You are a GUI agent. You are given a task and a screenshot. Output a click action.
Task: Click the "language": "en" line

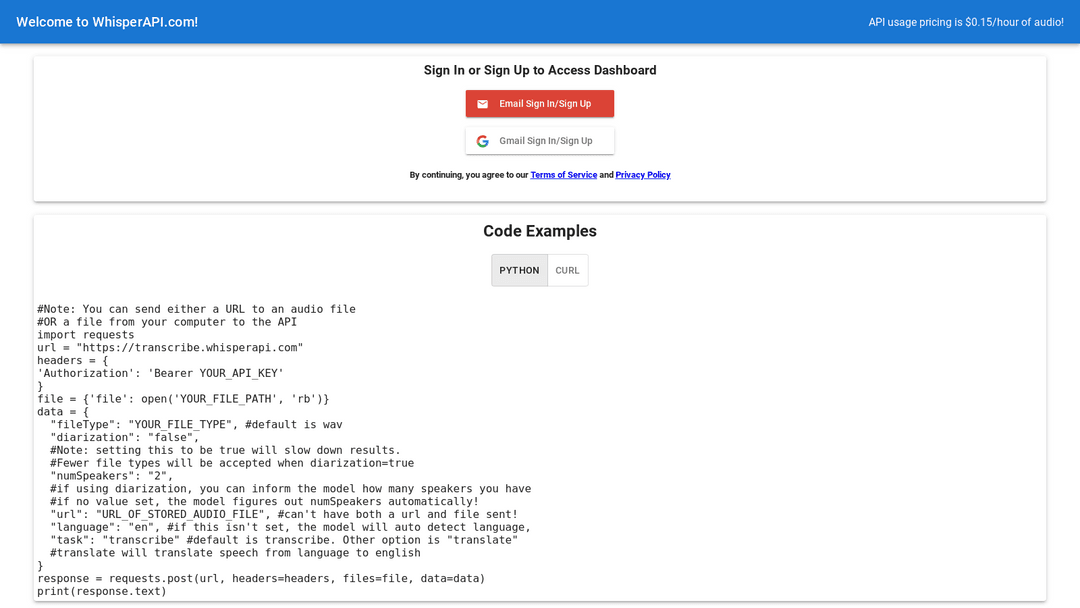point(291,527)
